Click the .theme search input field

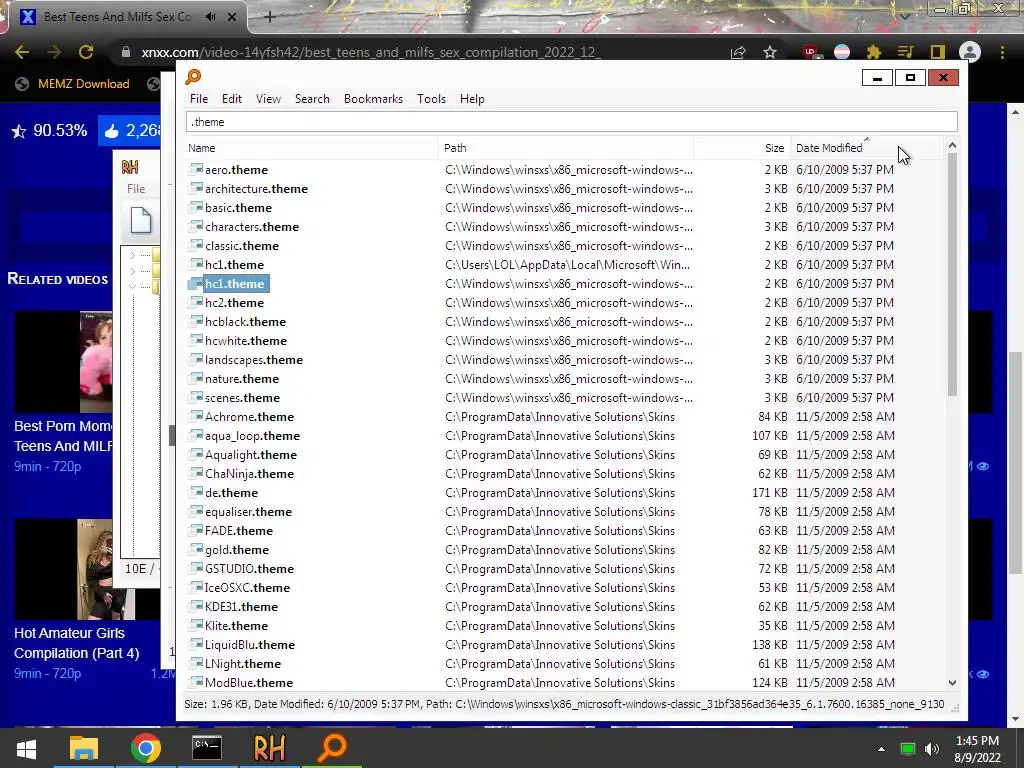click(571, 121)
